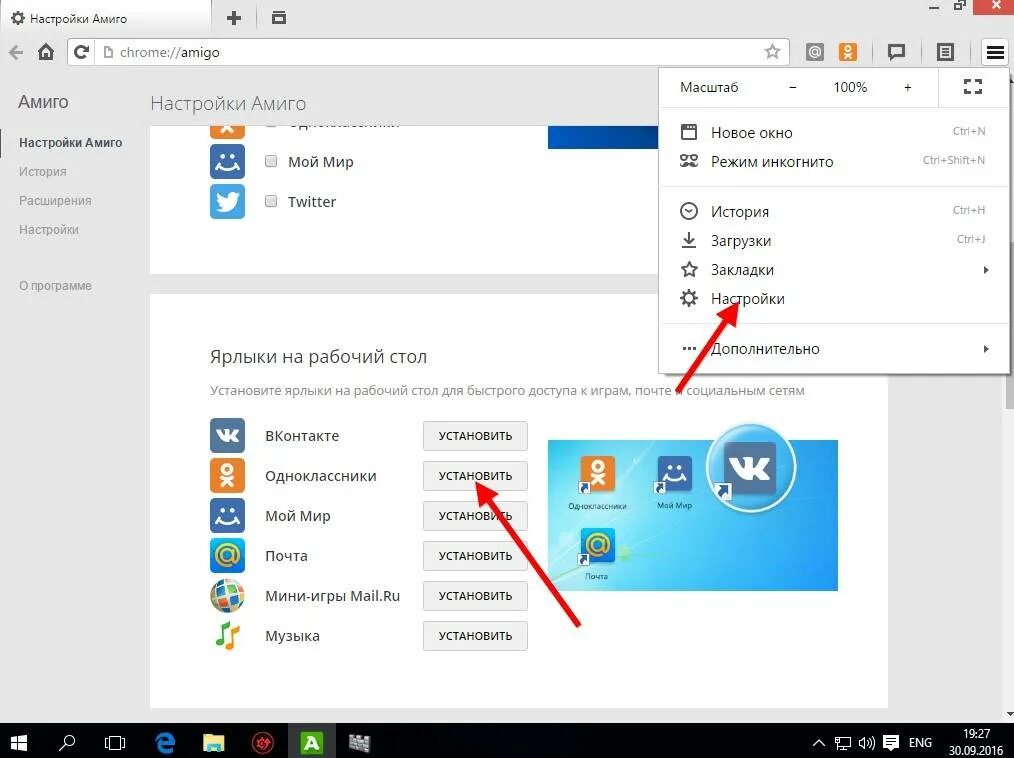Open История from the dropdown menu
Viewport: 1014px width, 758px height.
tap(834, 211)
